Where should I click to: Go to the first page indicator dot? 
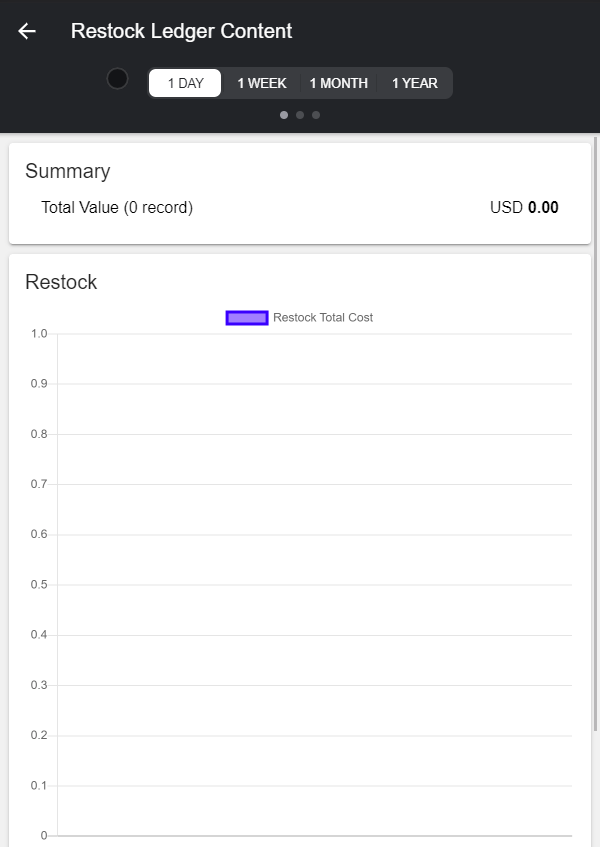click(x=284, y=115)
